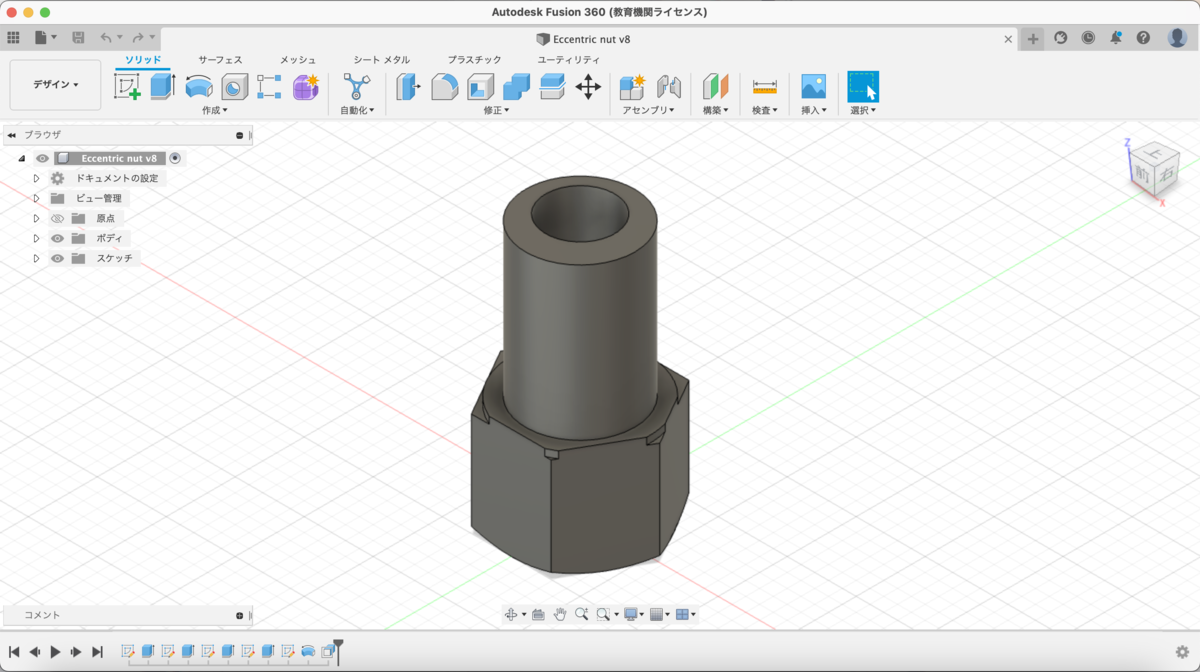
Task: Activate the Select tool
Action: pyautogui.click(x=863, y=87)
